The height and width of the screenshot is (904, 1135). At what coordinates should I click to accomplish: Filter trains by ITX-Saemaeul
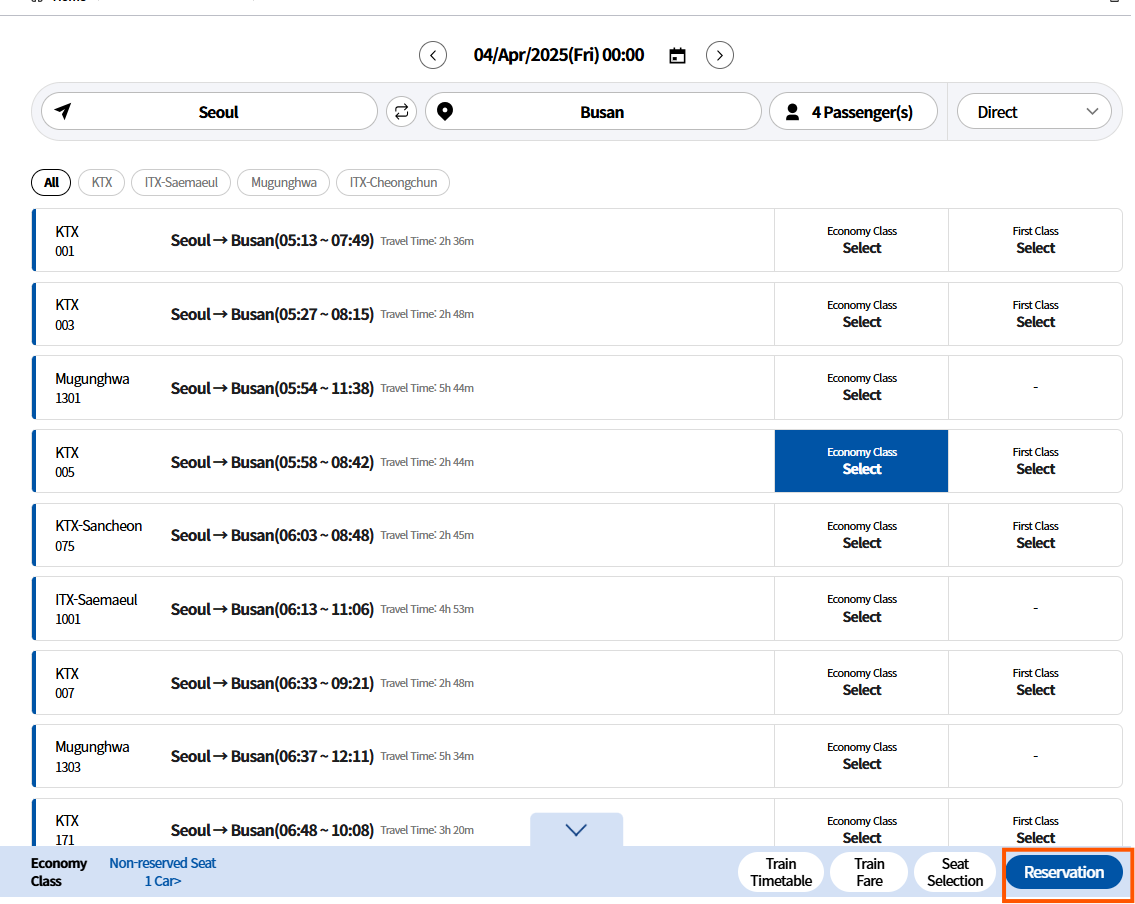[181, 182]
